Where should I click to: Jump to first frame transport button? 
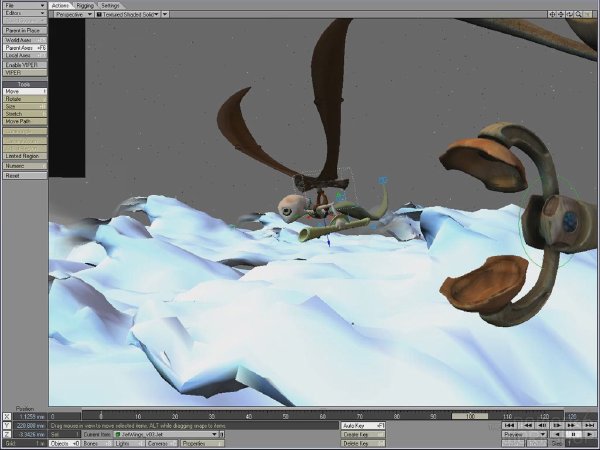click(x=509, y=425)
